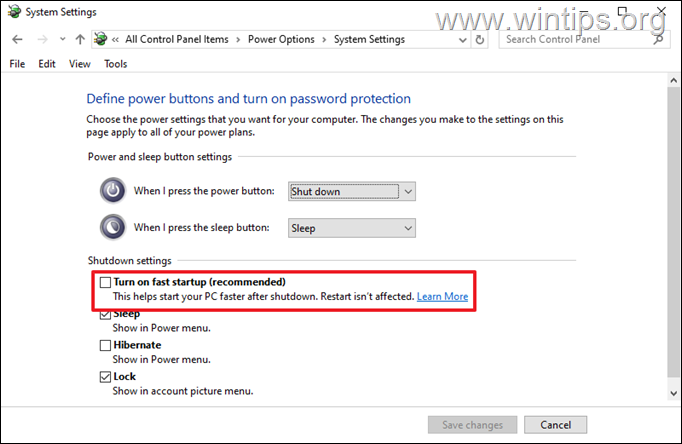Check the Hibernate checkbox
The image size is (682, 444).
[106, 346]
